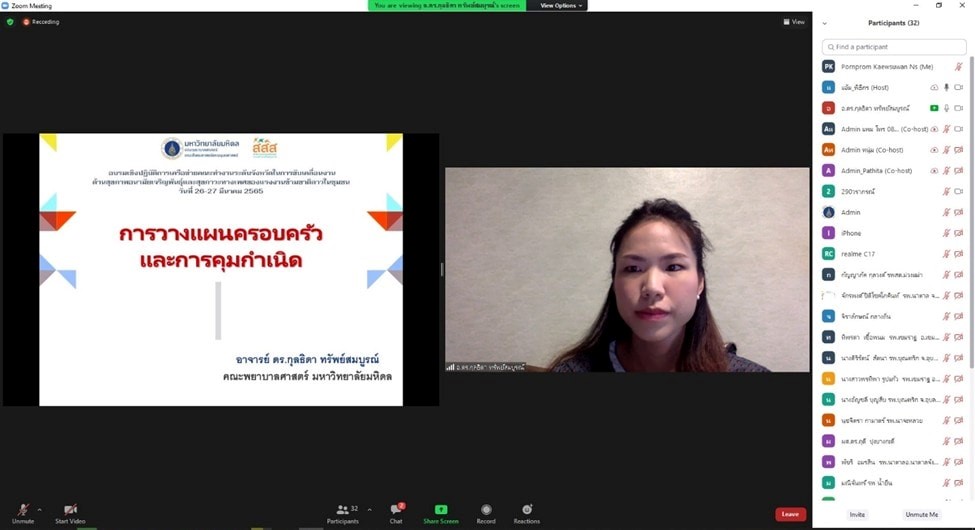The height and width of the screenshot is (530, 975).
Task: Click muted mic icon on realme C17 row
Action: pos(946,254)
